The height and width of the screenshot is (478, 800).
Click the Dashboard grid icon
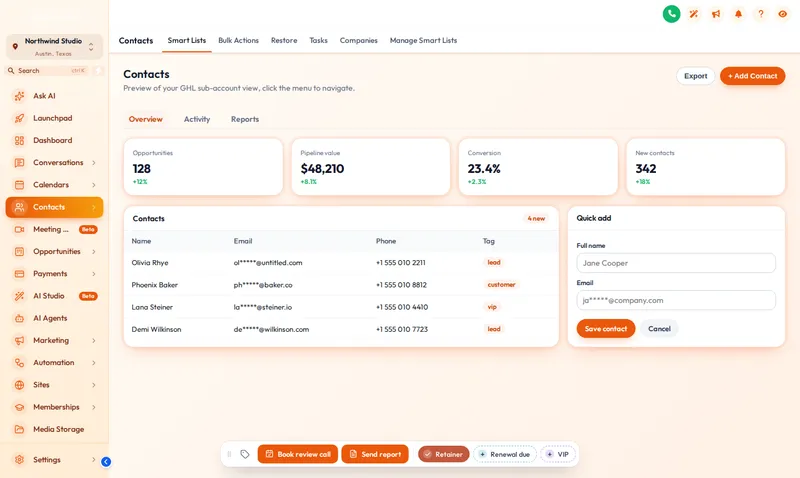19,140
